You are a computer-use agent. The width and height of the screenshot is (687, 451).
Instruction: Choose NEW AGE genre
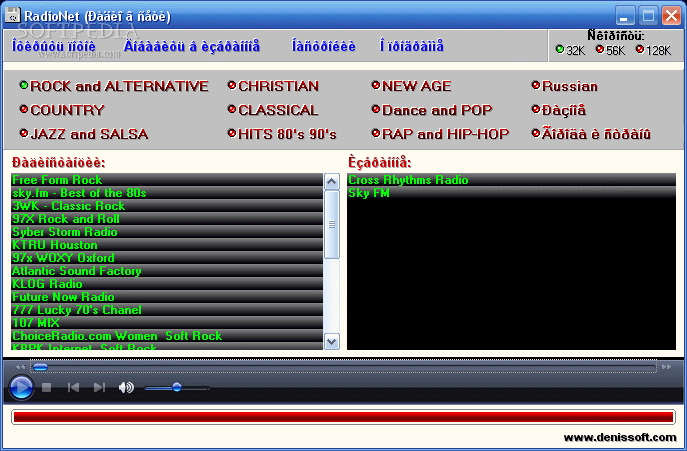[411, 86]
